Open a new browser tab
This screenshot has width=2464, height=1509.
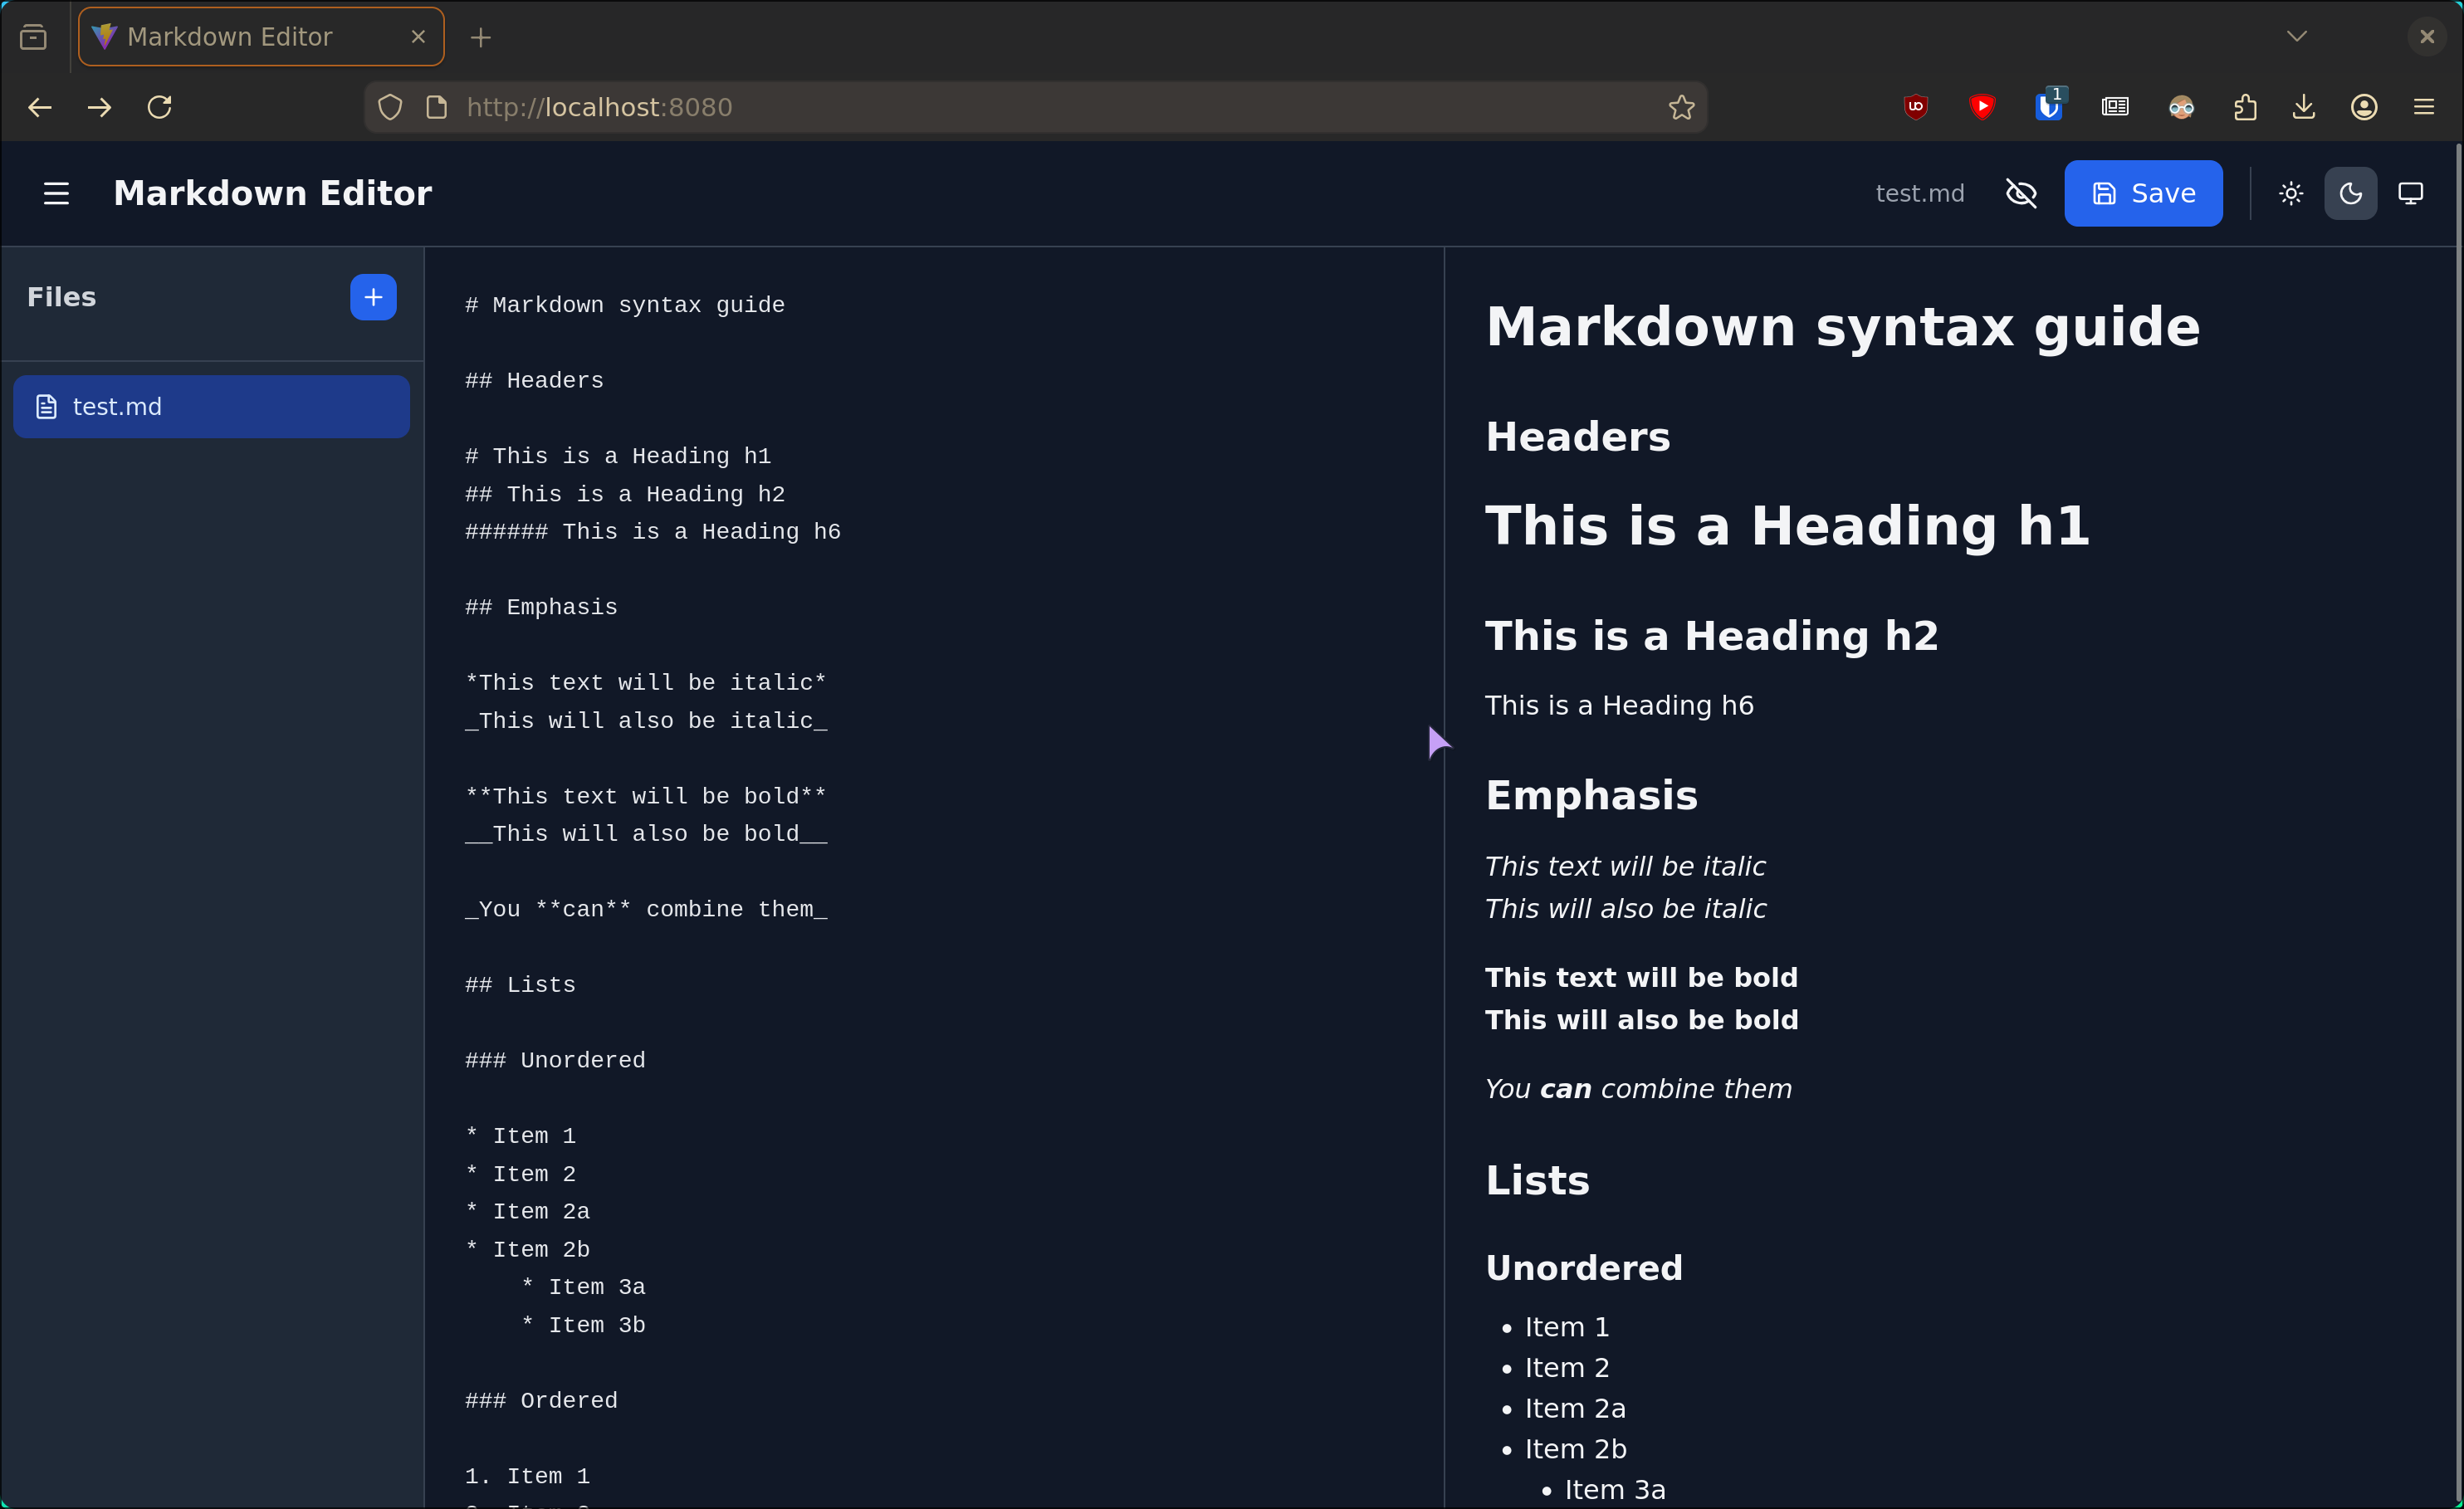[481, 37]
